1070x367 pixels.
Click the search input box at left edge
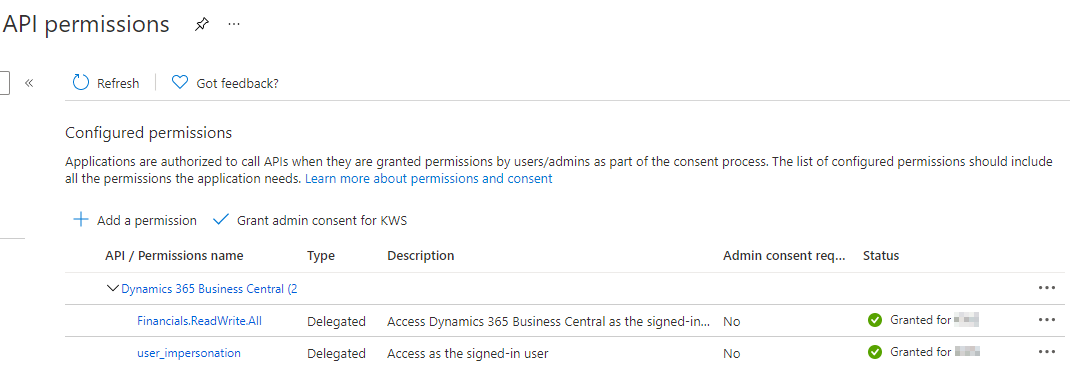pyautogui.click(x=5, y=83)
